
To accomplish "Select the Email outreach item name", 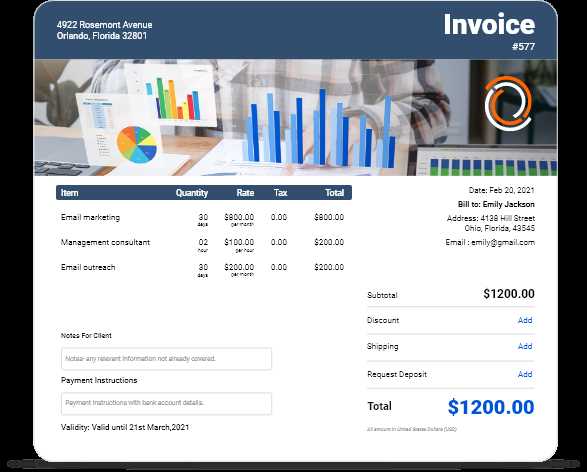I will click(88, 267).
